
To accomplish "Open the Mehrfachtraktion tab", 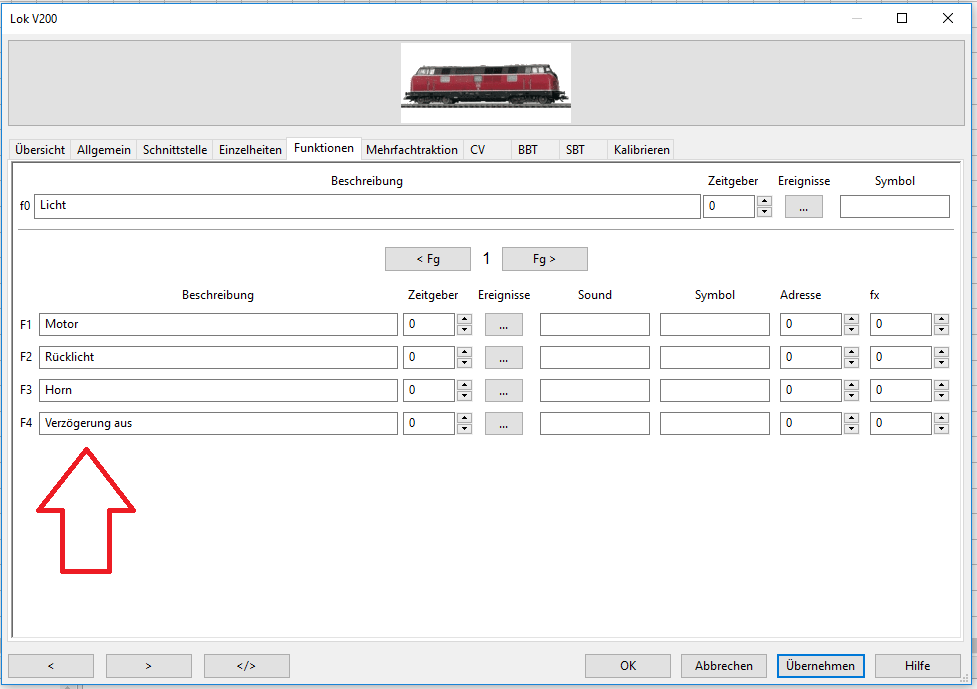I will [411, 150].
